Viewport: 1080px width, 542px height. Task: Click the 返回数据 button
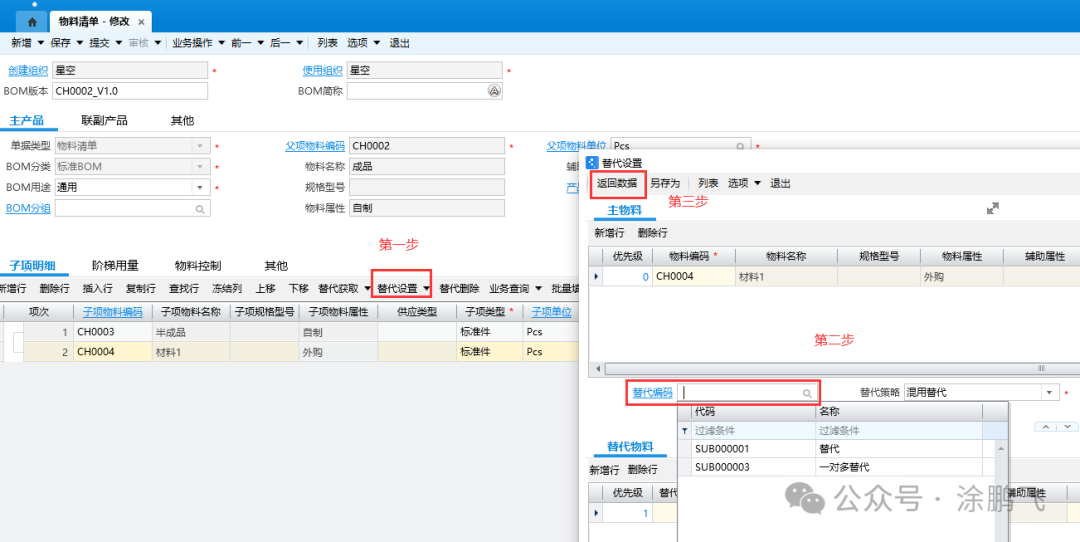(x=617, y=184)
